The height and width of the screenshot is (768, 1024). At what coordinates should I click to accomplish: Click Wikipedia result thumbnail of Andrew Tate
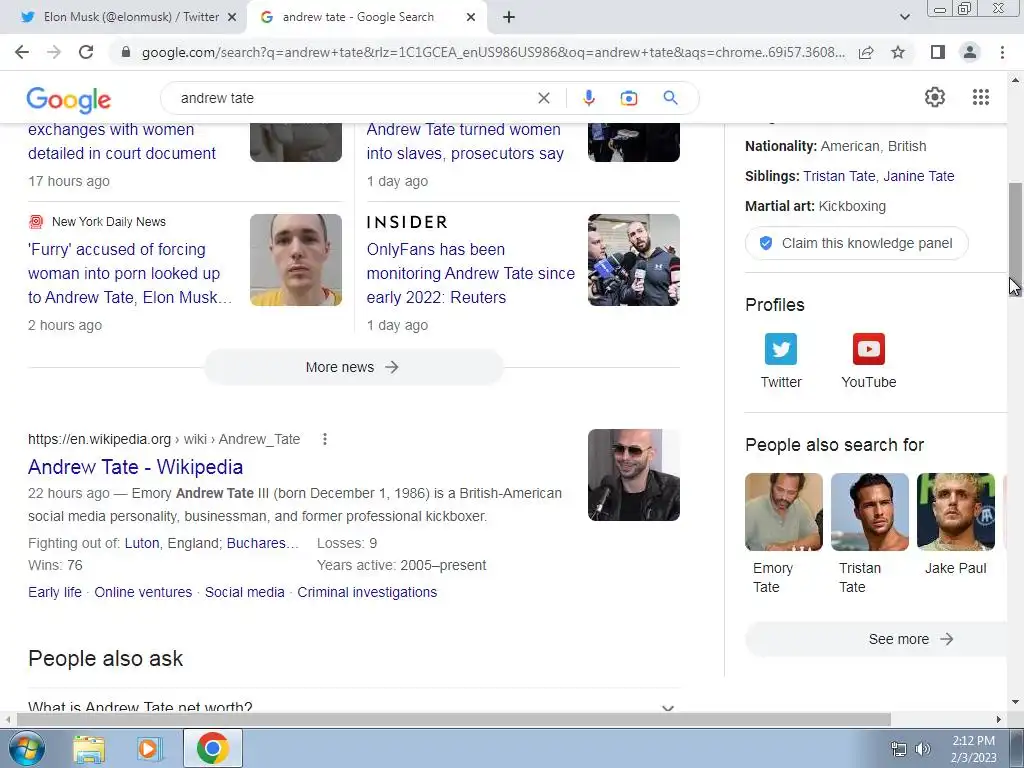(x=633, y=475)
